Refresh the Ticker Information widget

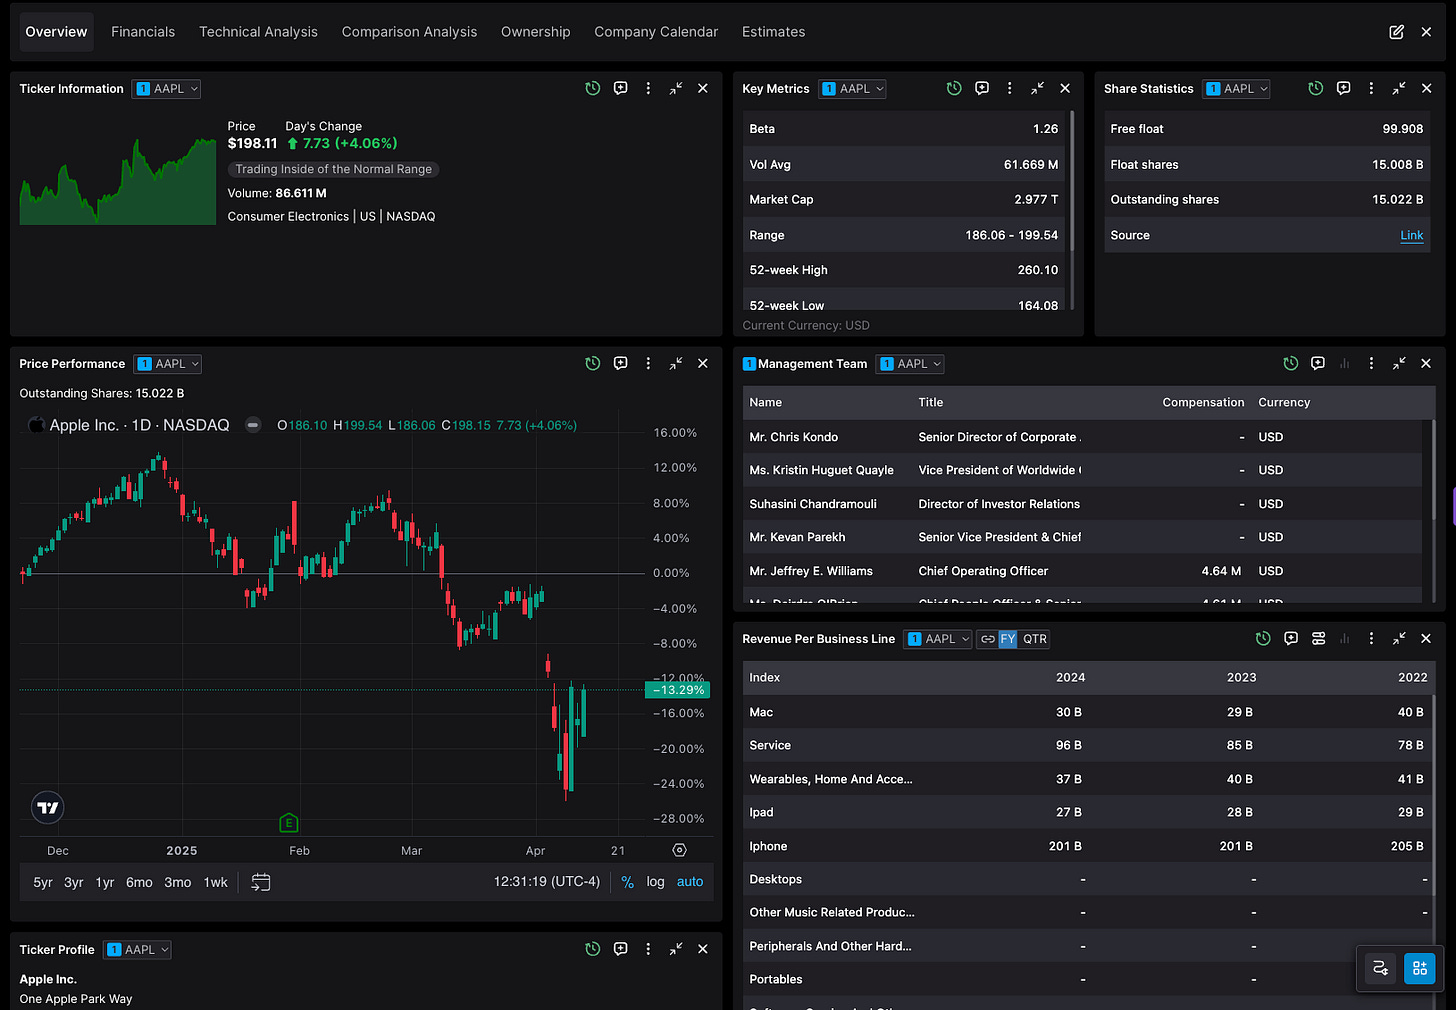tap(593, 88)
